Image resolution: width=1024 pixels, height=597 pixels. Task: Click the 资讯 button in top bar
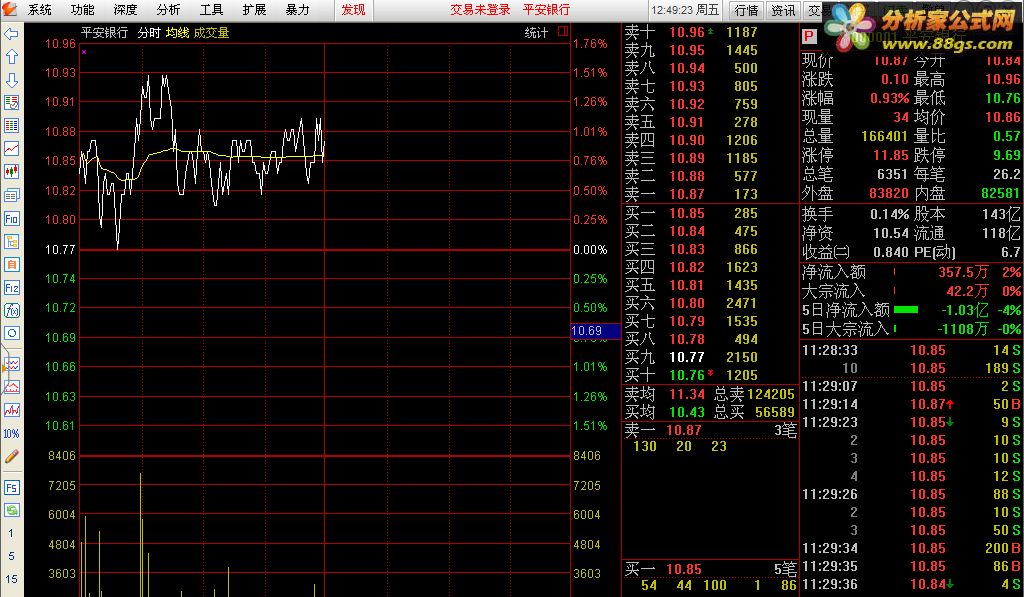(x=783, y=10)
